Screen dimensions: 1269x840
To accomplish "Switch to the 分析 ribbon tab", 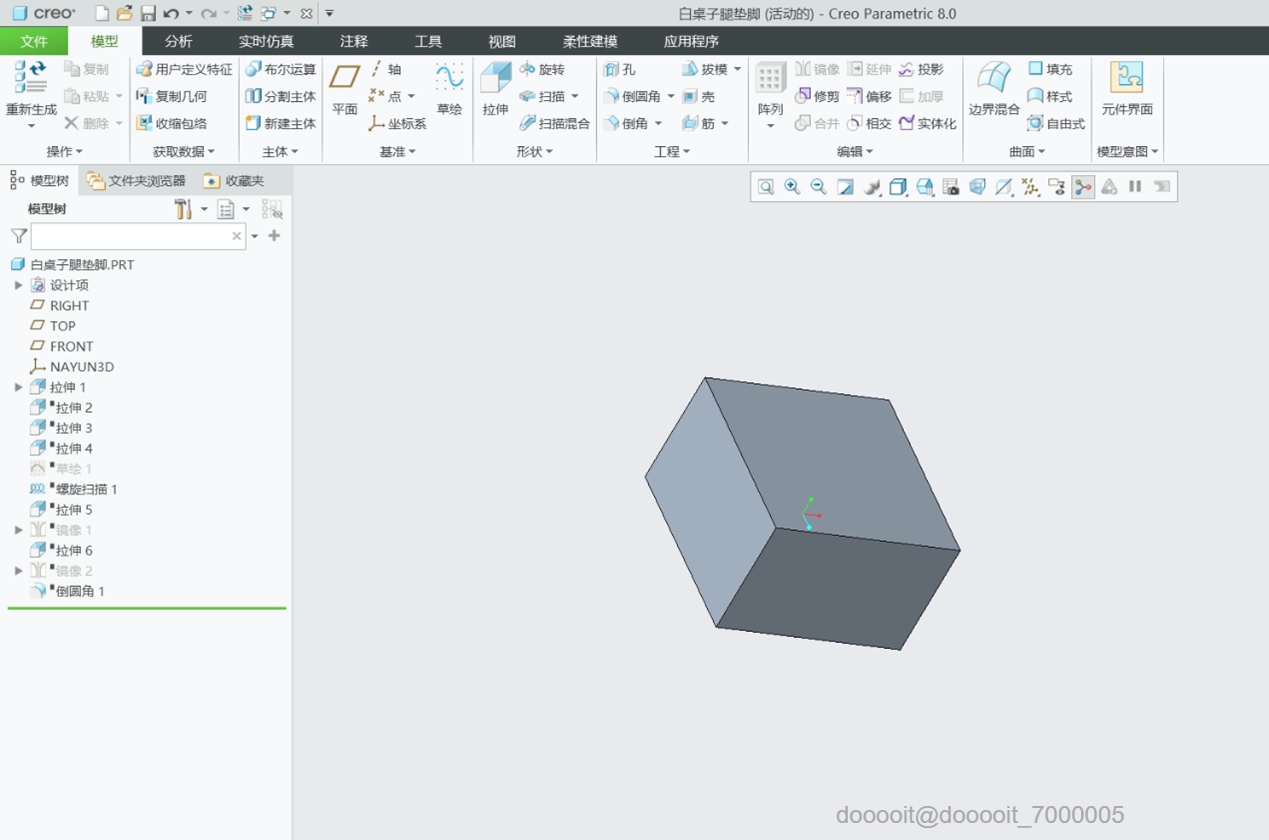I will (x=178, y=41).
